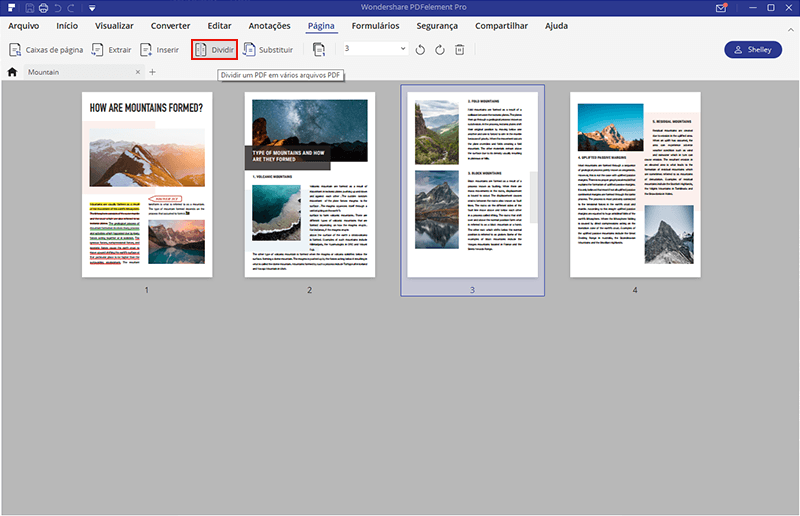Open the Ajuda menu

point(556,26)
